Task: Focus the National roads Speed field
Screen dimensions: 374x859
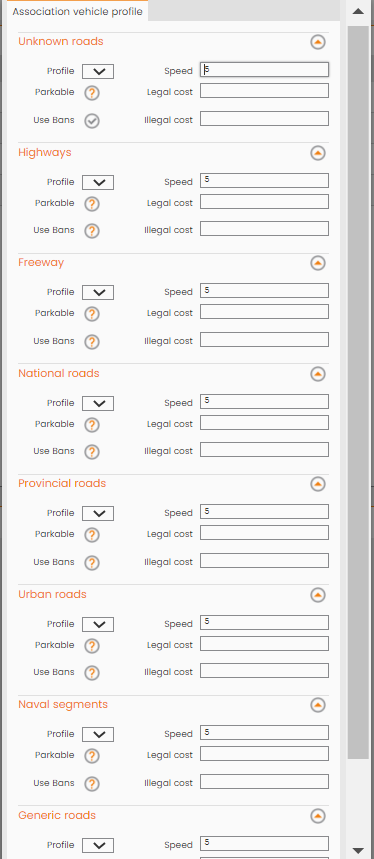Action: click(264, 402)
